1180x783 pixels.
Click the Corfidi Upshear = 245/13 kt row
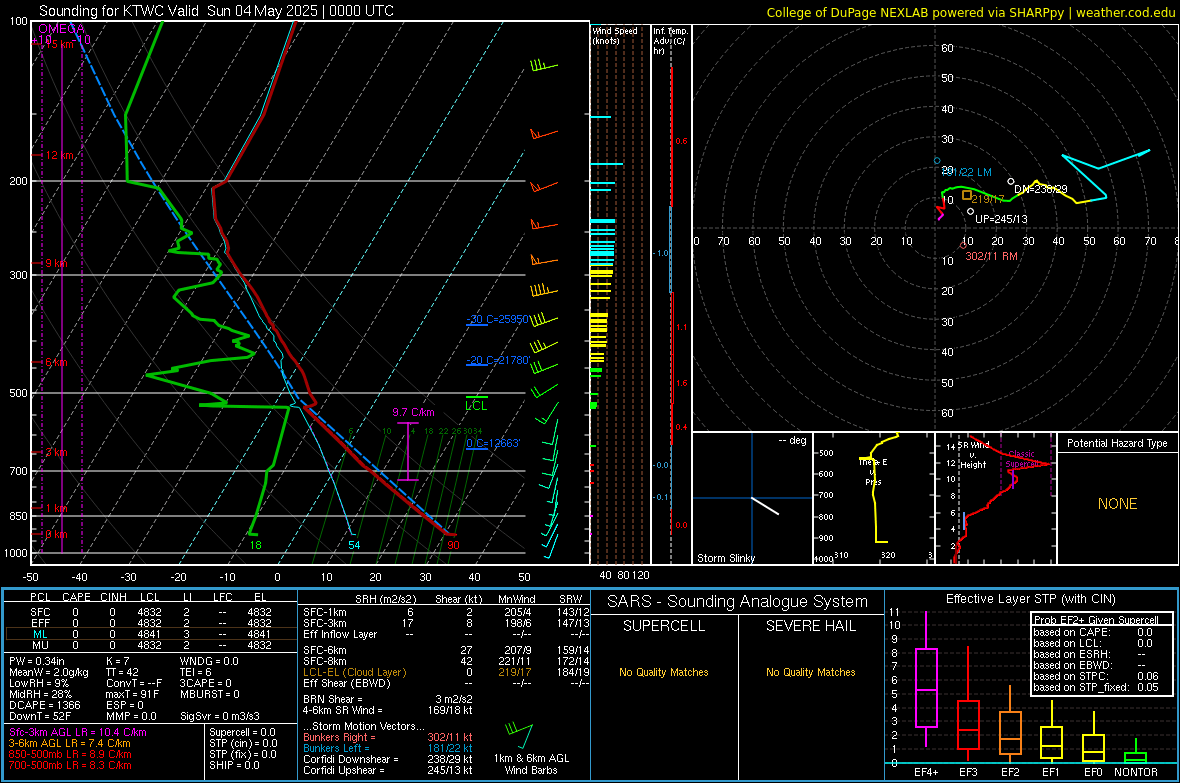coord(388,770)
